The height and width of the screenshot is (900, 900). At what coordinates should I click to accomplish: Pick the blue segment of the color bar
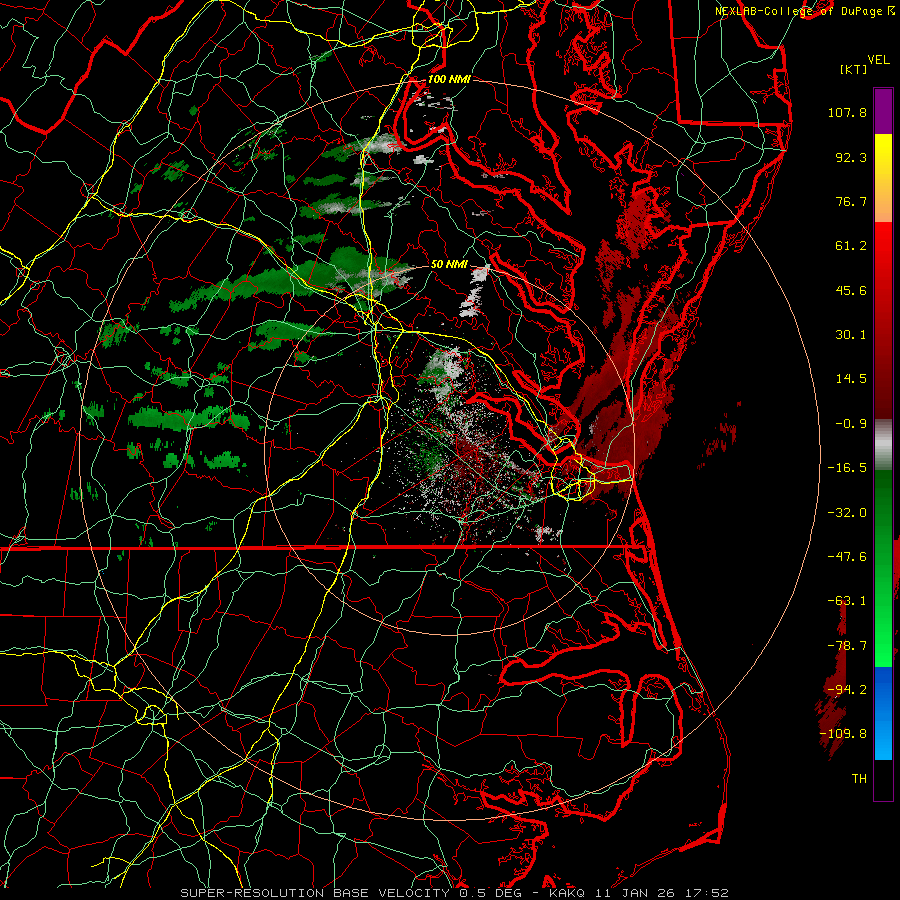point(883,713)
